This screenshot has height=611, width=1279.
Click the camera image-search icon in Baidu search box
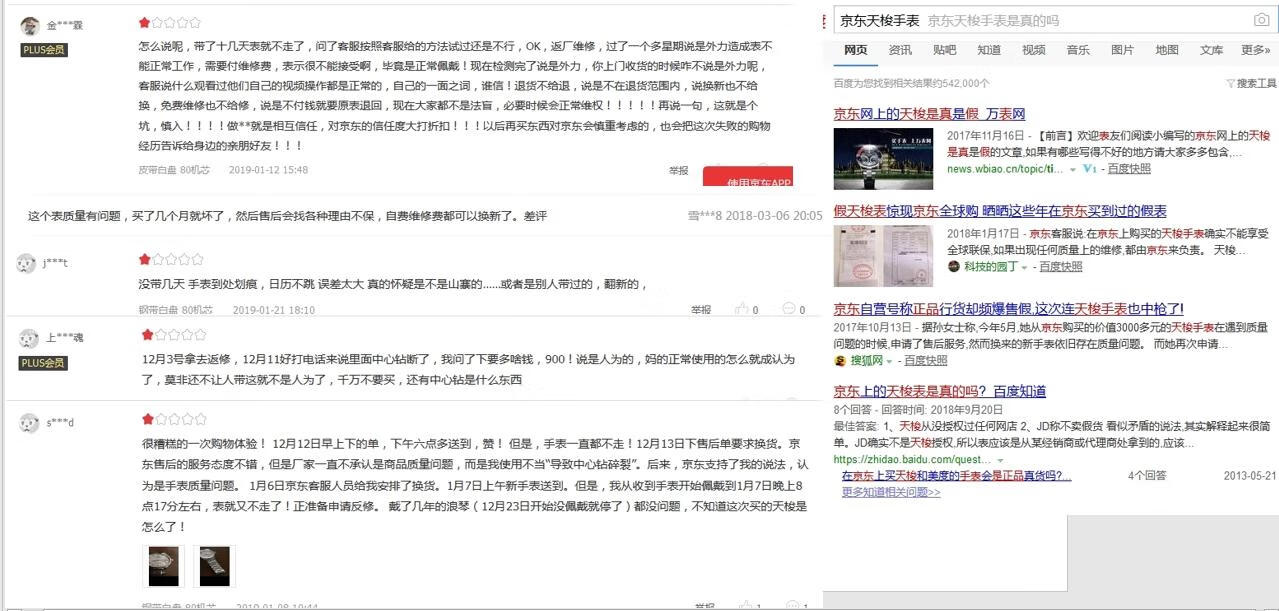coord(1262,20)
